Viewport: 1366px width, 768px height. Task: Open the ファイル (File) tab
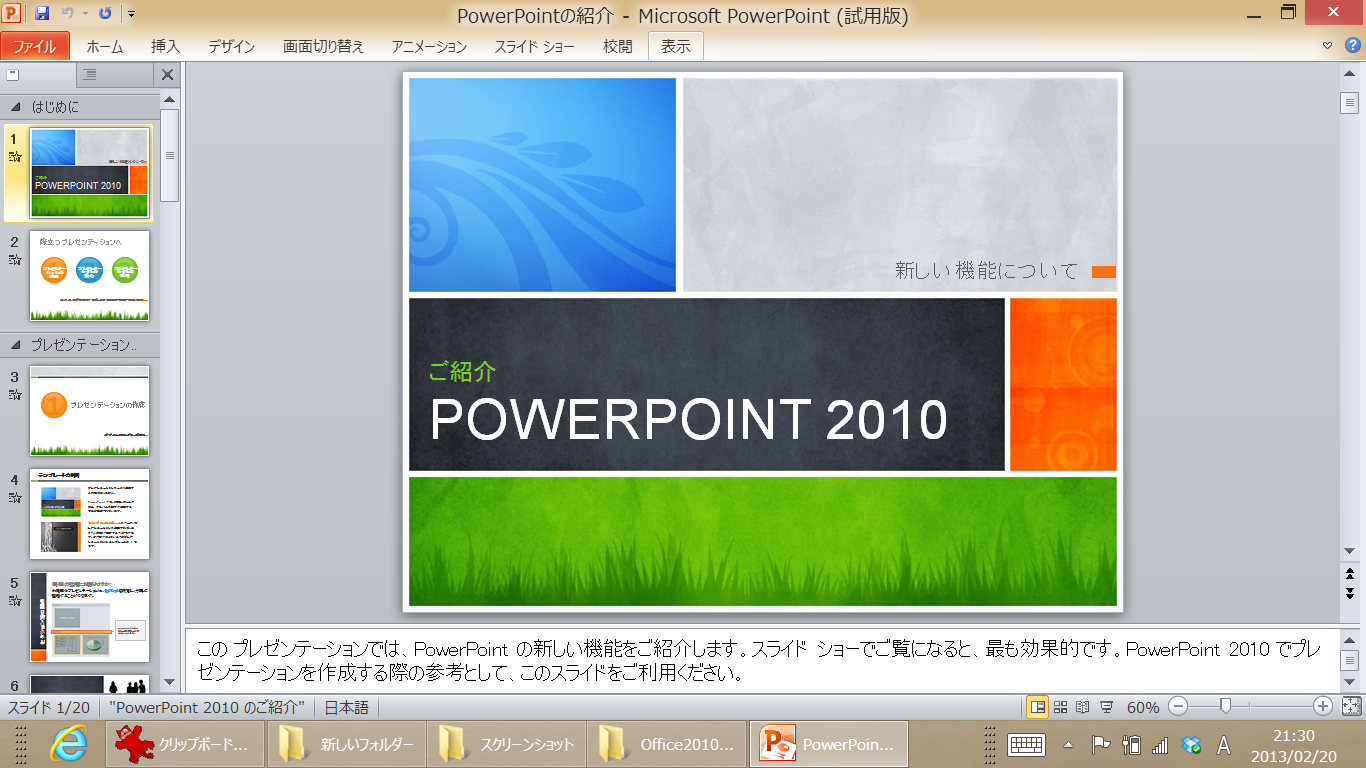pos(35,46)
